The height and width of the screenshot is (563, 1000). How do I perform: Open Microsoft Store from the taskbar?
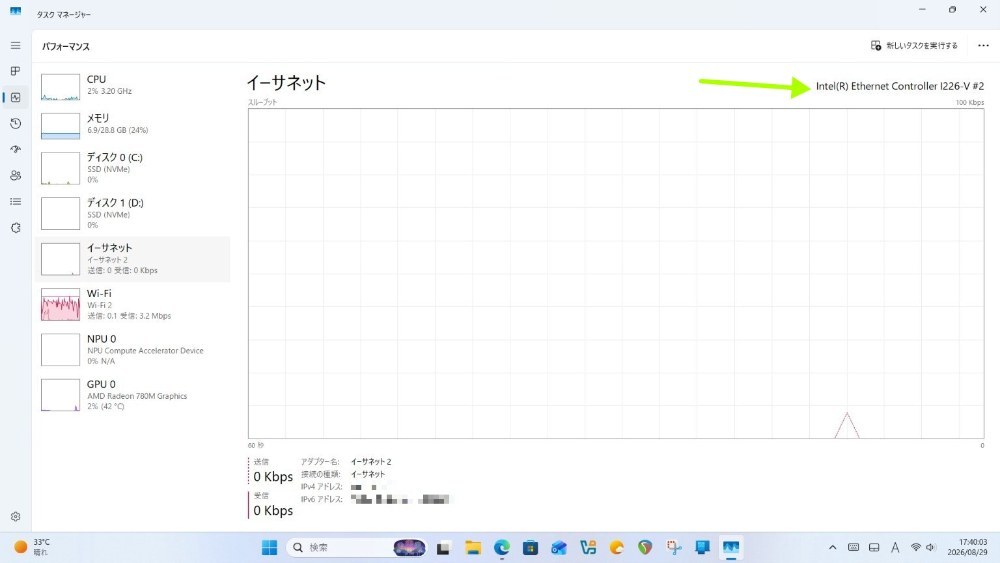[530, 547]
